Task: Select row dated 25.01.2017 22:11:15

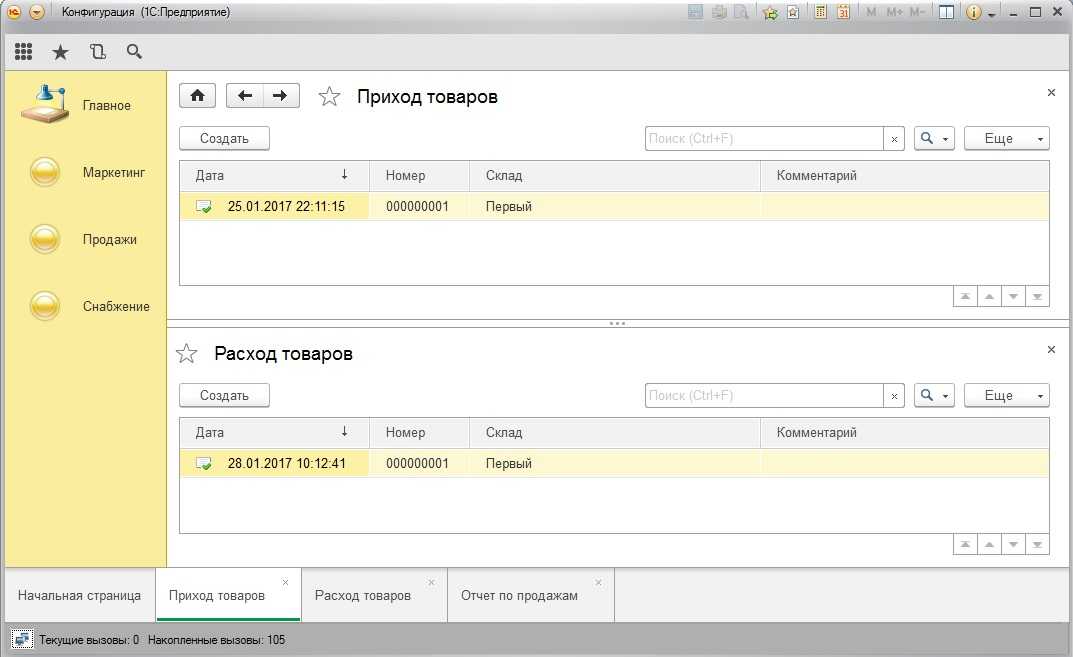Action: pyautogui.click(x=615, y=206)
